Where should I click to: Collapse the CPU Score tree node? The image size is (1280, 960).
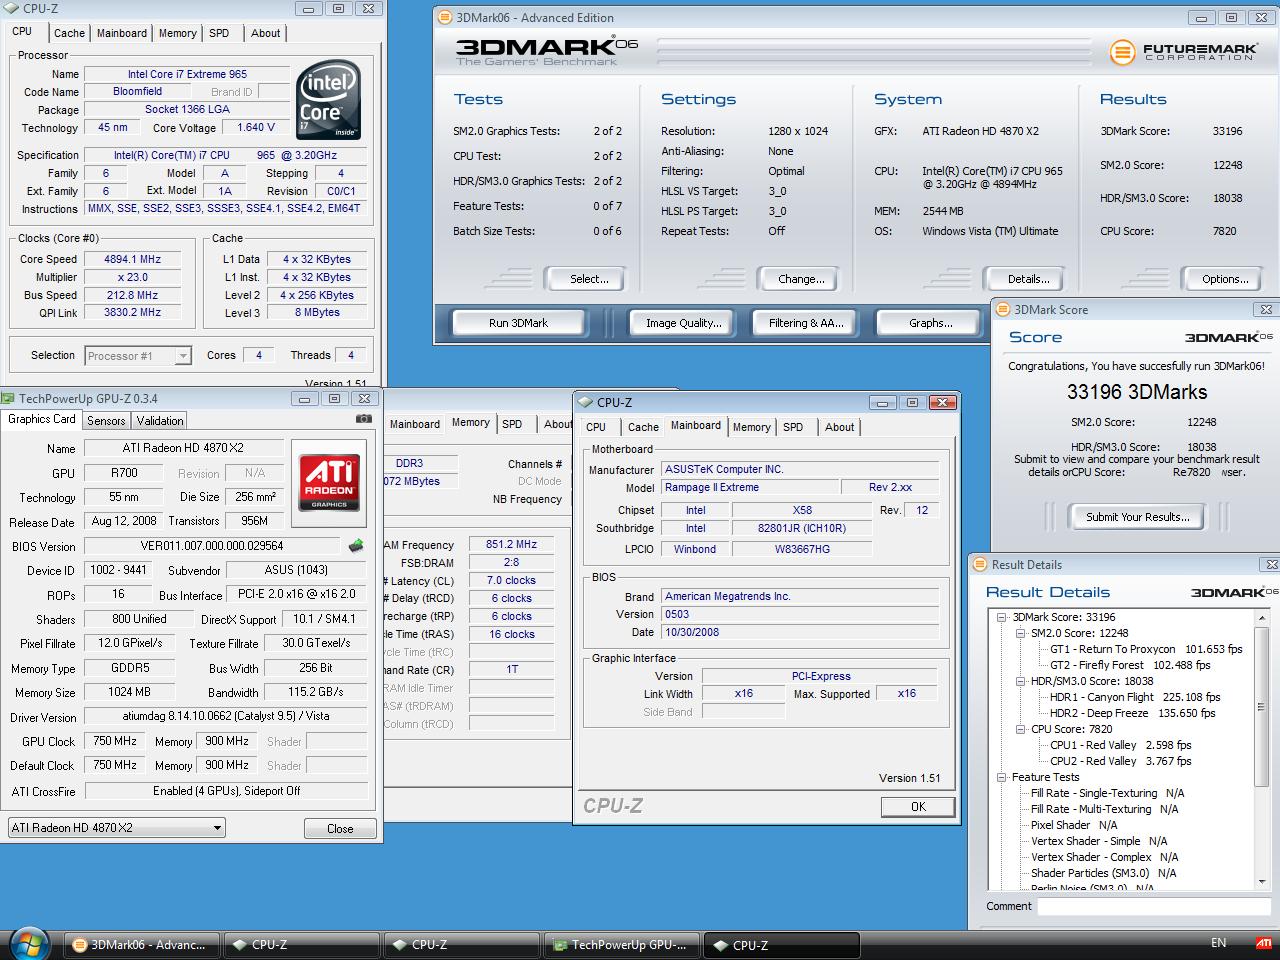1021,729
